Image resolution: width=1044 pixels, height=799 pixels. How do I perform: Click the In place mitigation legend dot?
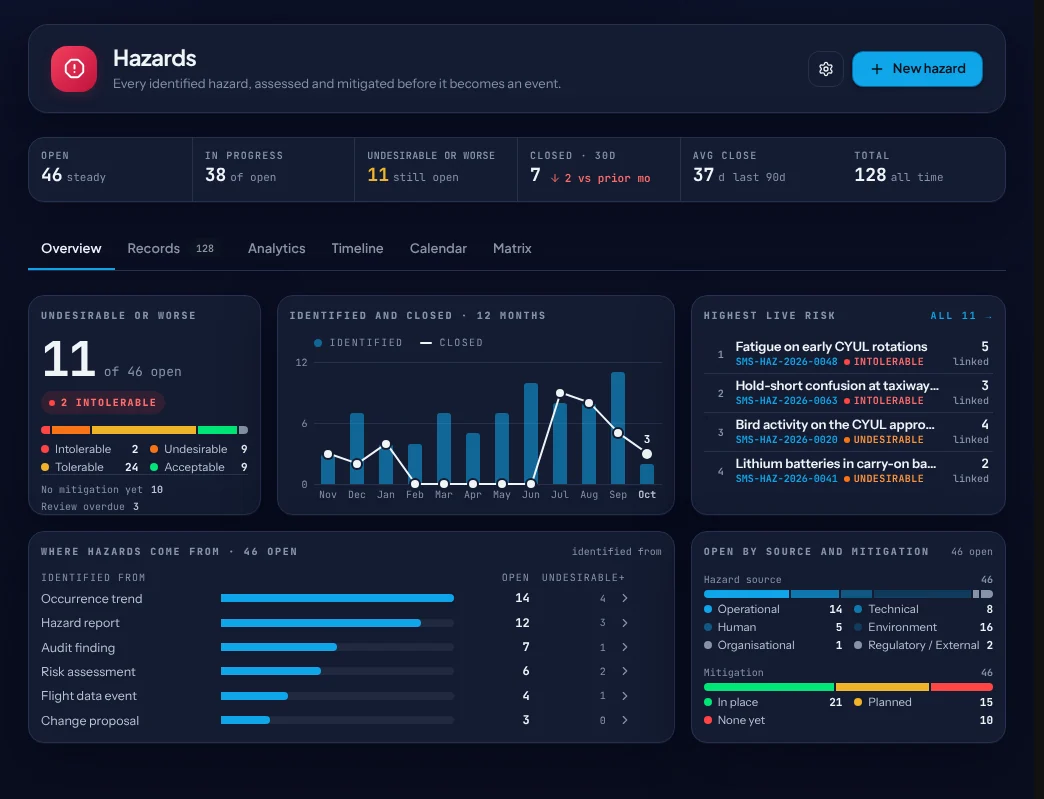coord(708,702)
